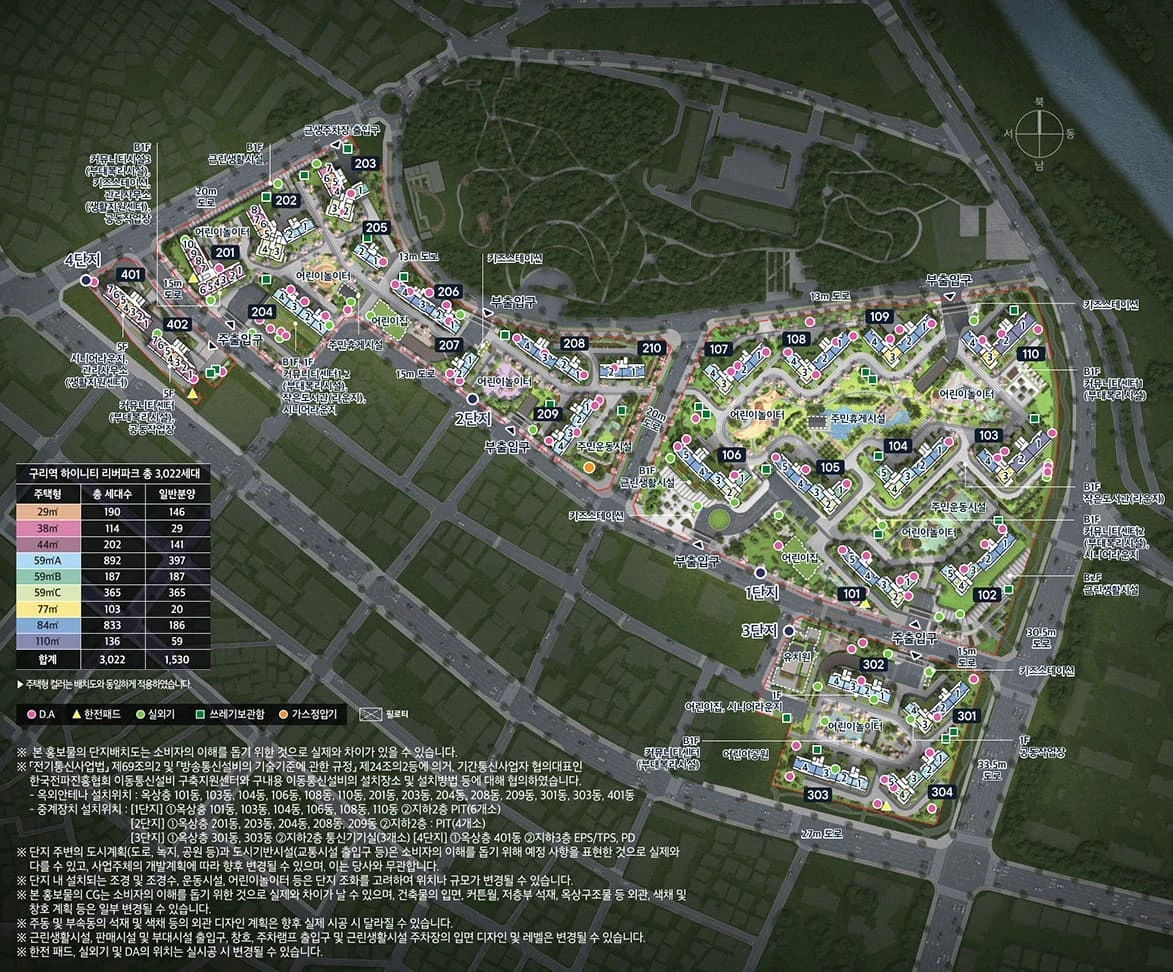Click the 59㎡A light-blue color cell
This screenshot has width=1173, height=972.
point(47,560)
